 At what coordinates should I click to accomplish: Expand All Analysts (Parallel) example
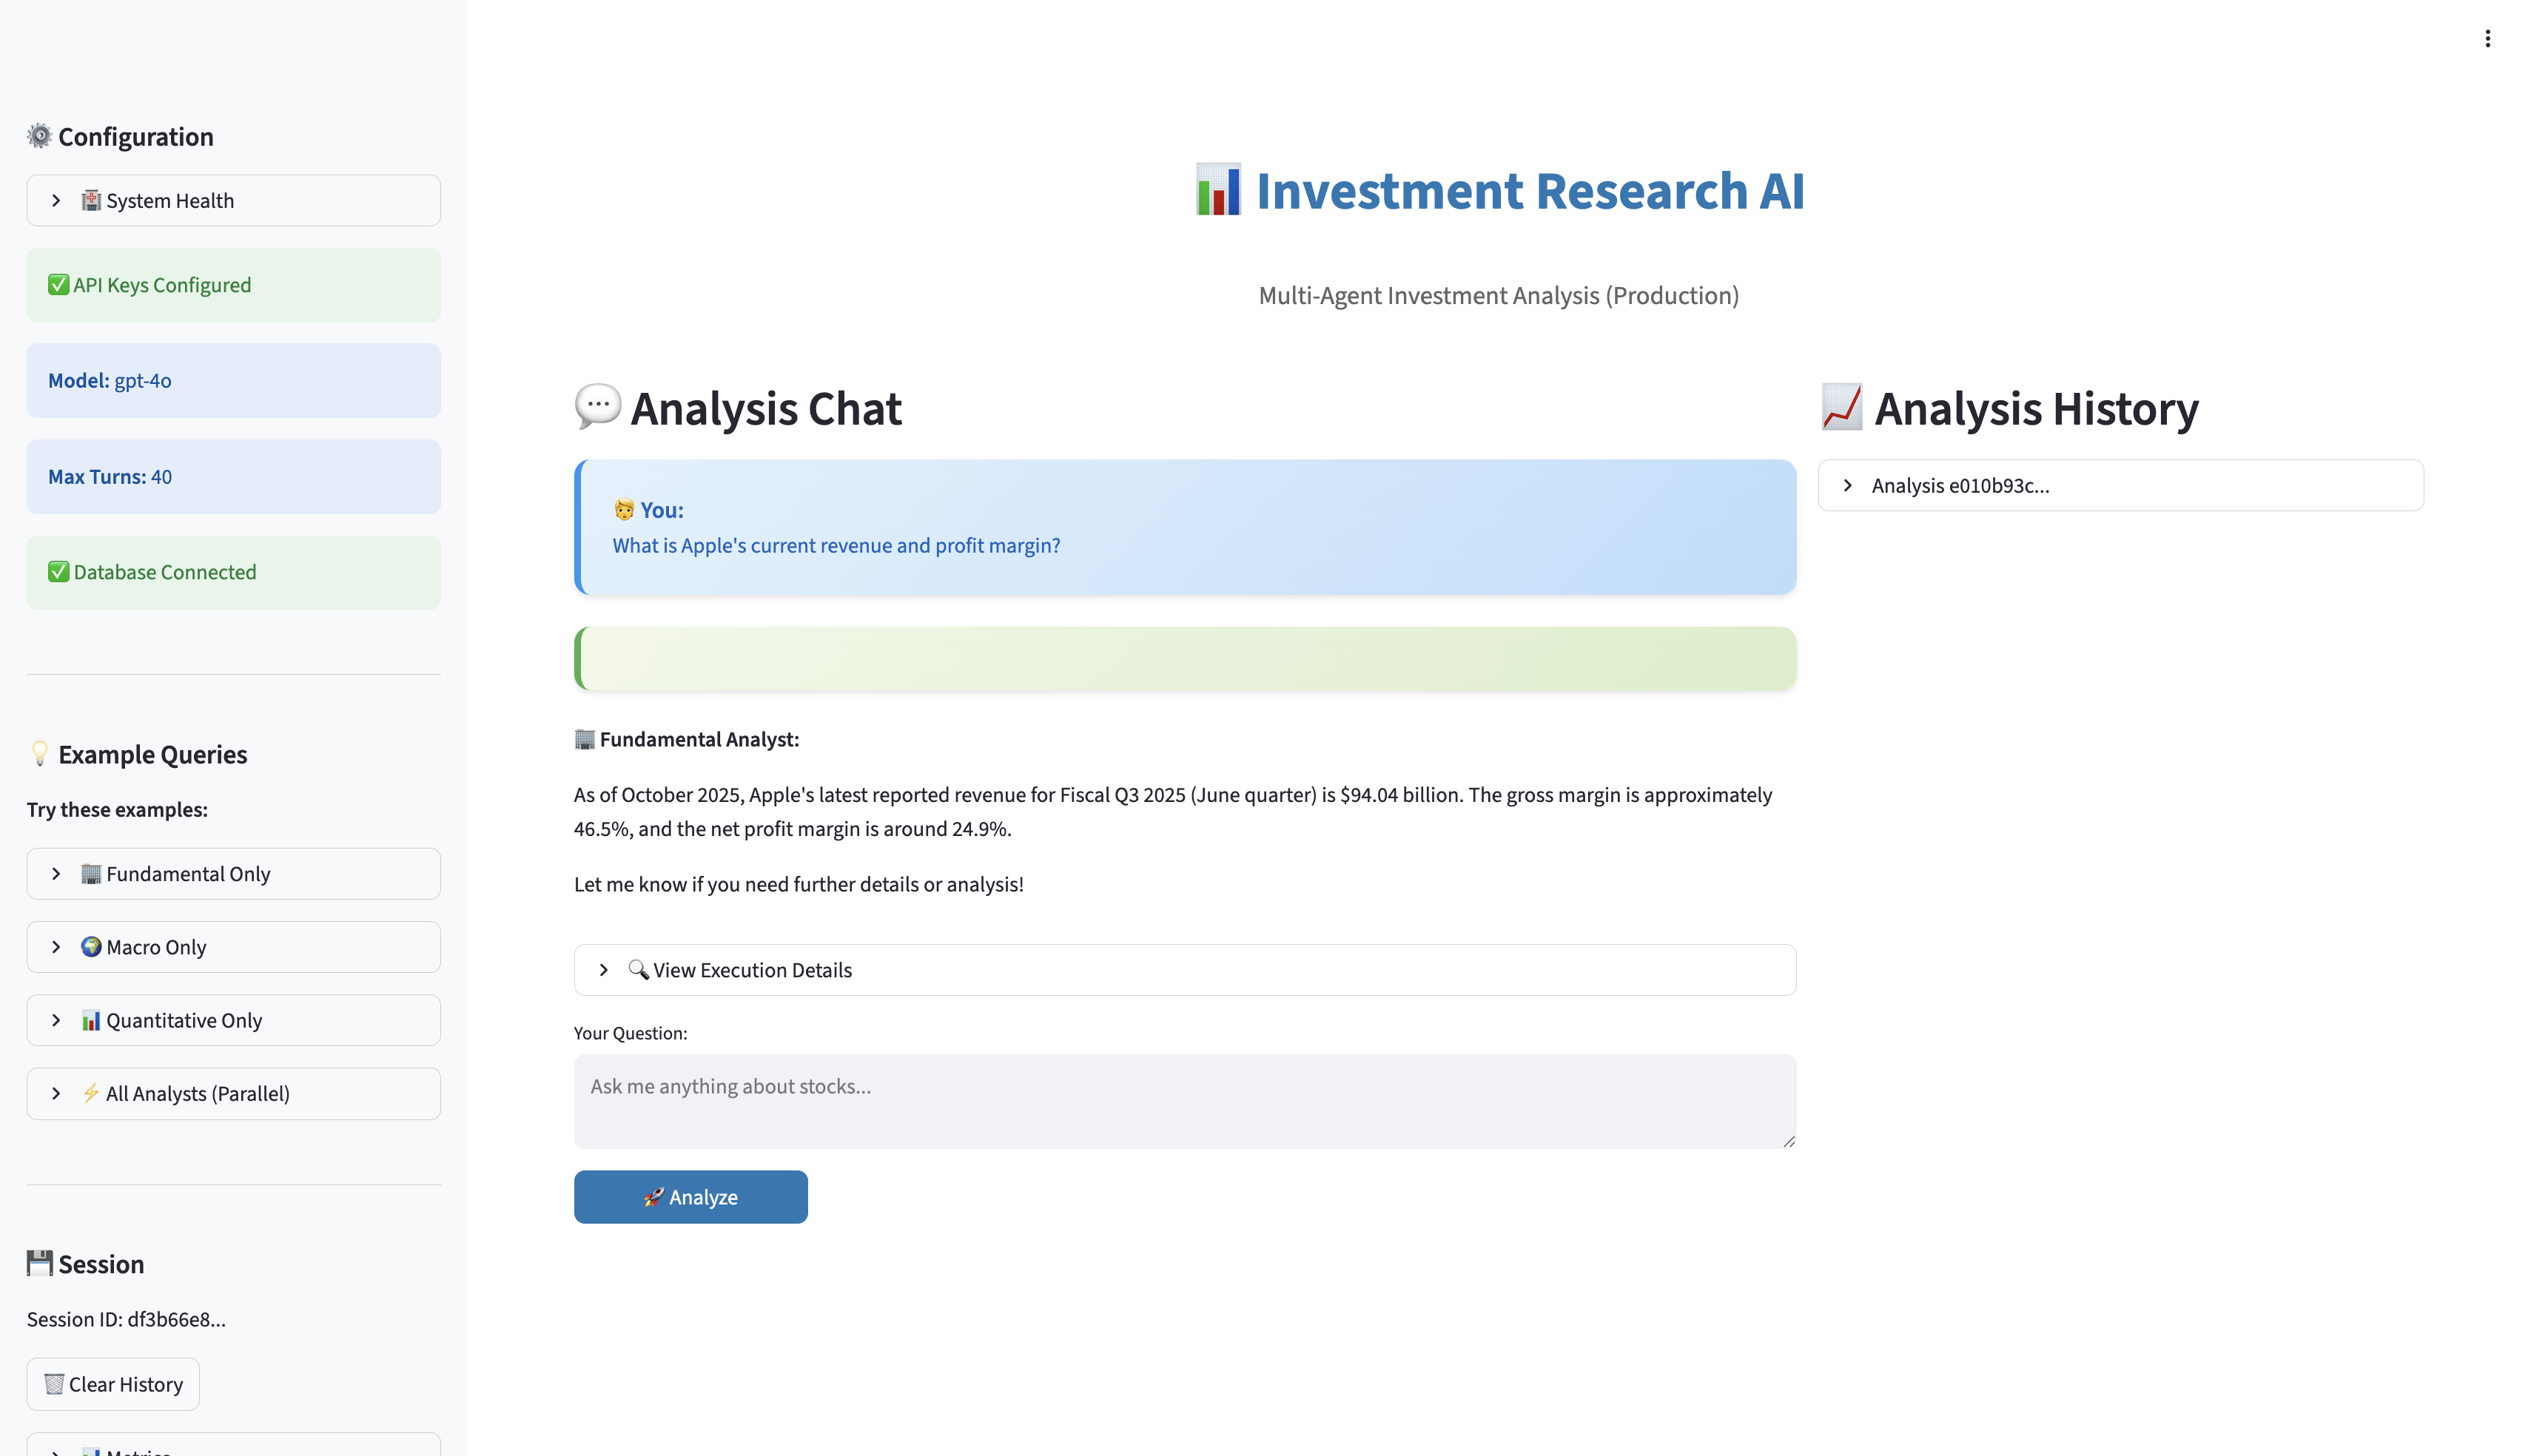pyautogui.click(x=233, y=1093)
